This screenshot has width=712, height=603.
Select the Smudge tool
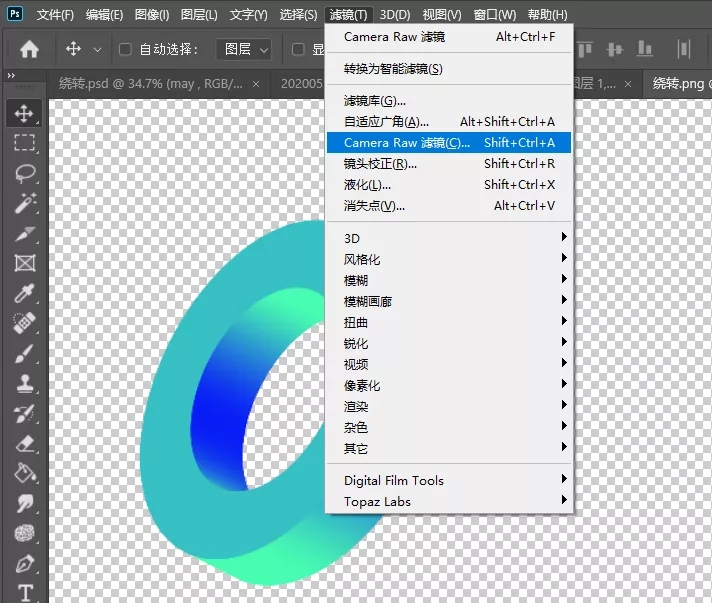(x=24, y=503)
